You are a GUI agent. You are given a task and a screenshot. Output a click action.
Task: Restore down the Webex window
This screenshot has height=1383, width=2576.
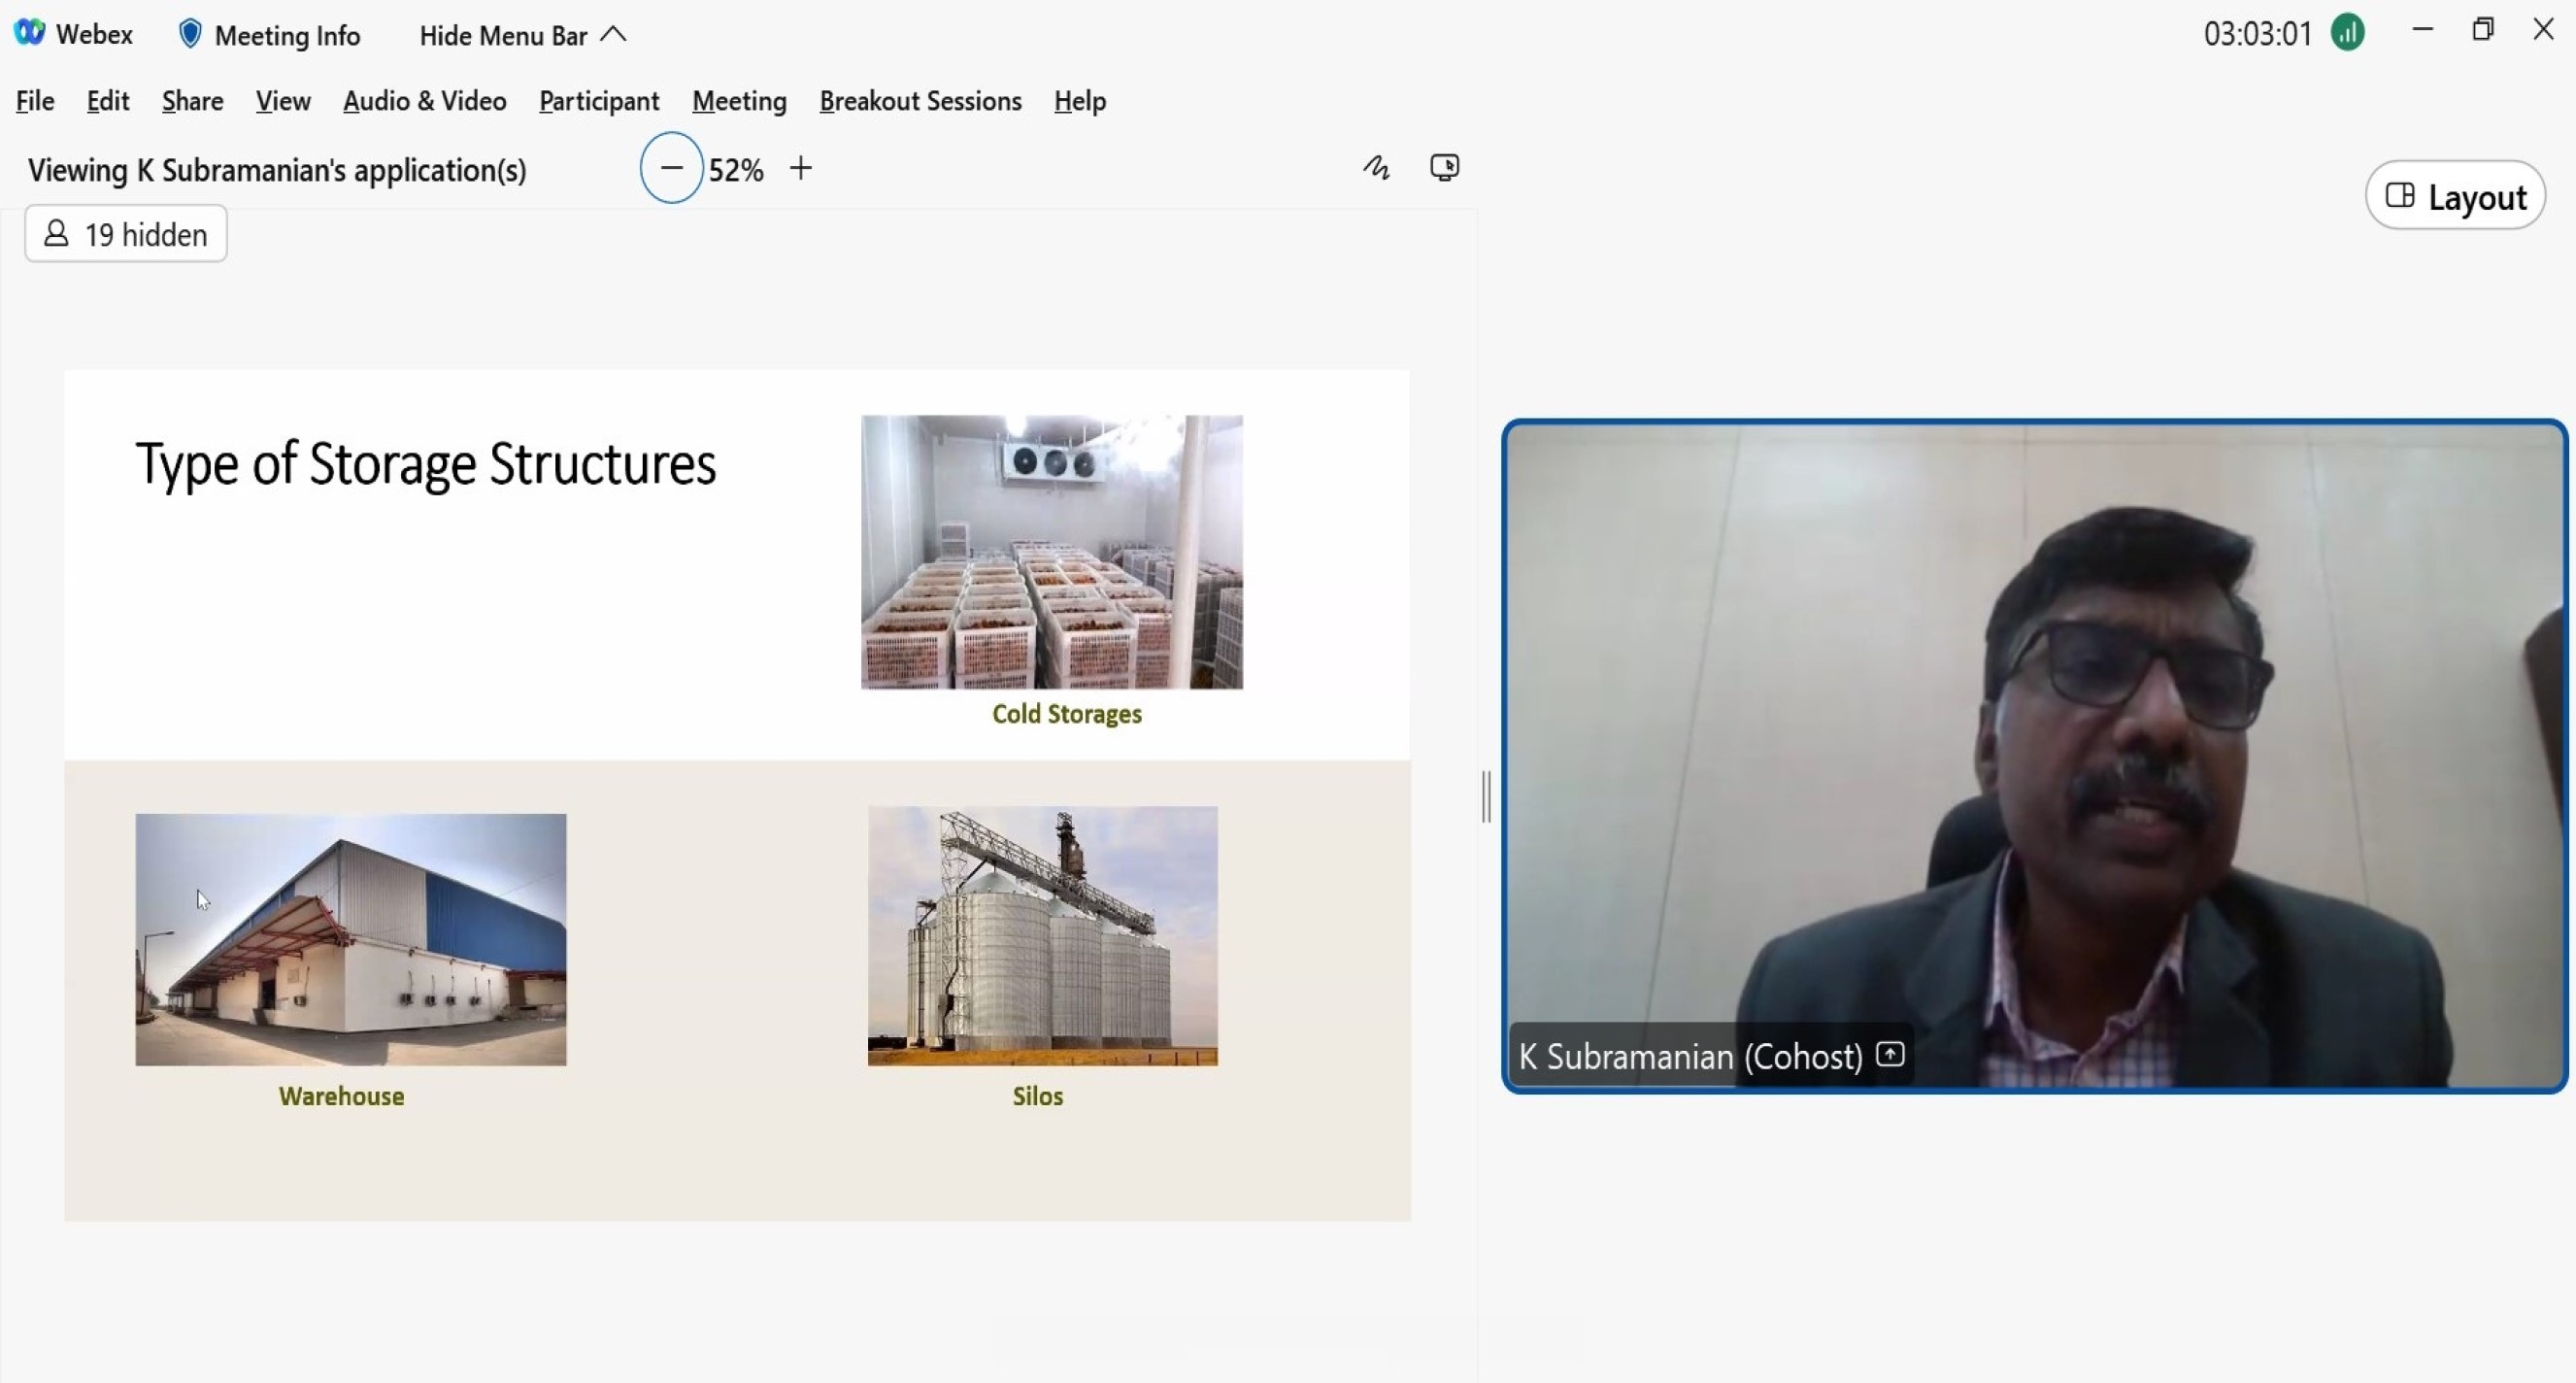coord(2482,30)
